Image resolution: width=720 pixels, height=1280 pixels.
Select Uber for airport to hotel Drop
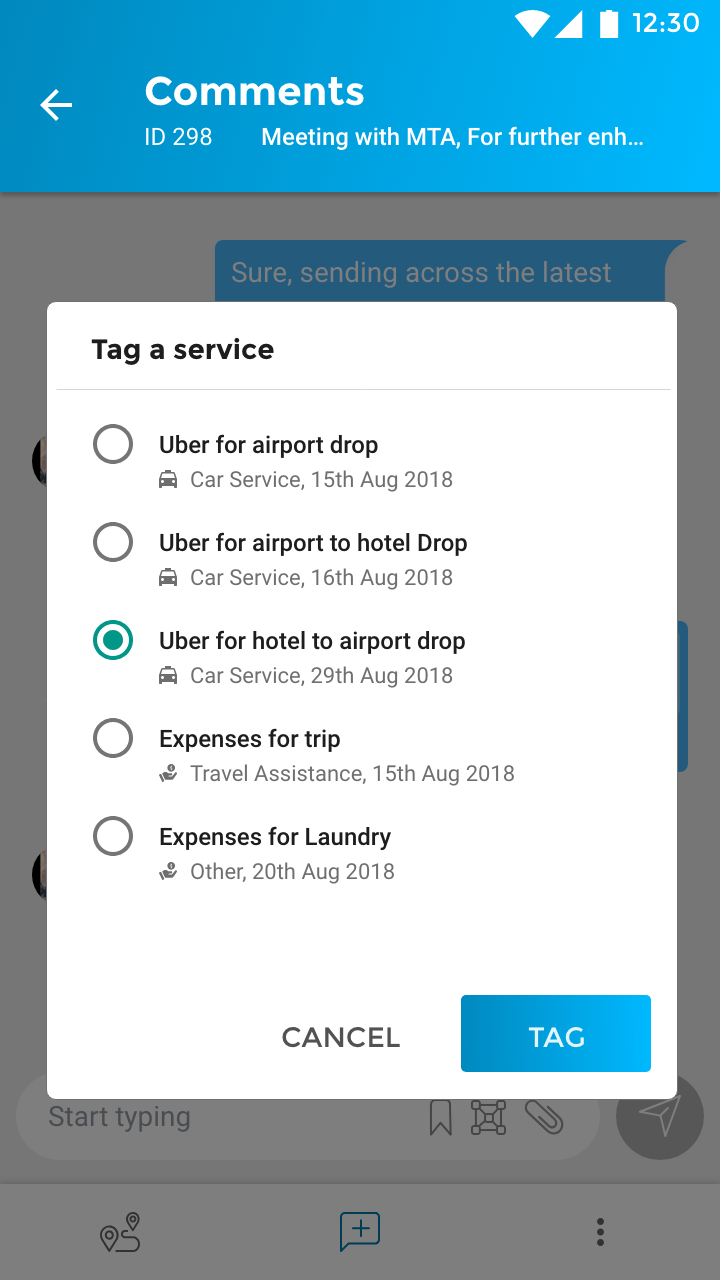113,543
